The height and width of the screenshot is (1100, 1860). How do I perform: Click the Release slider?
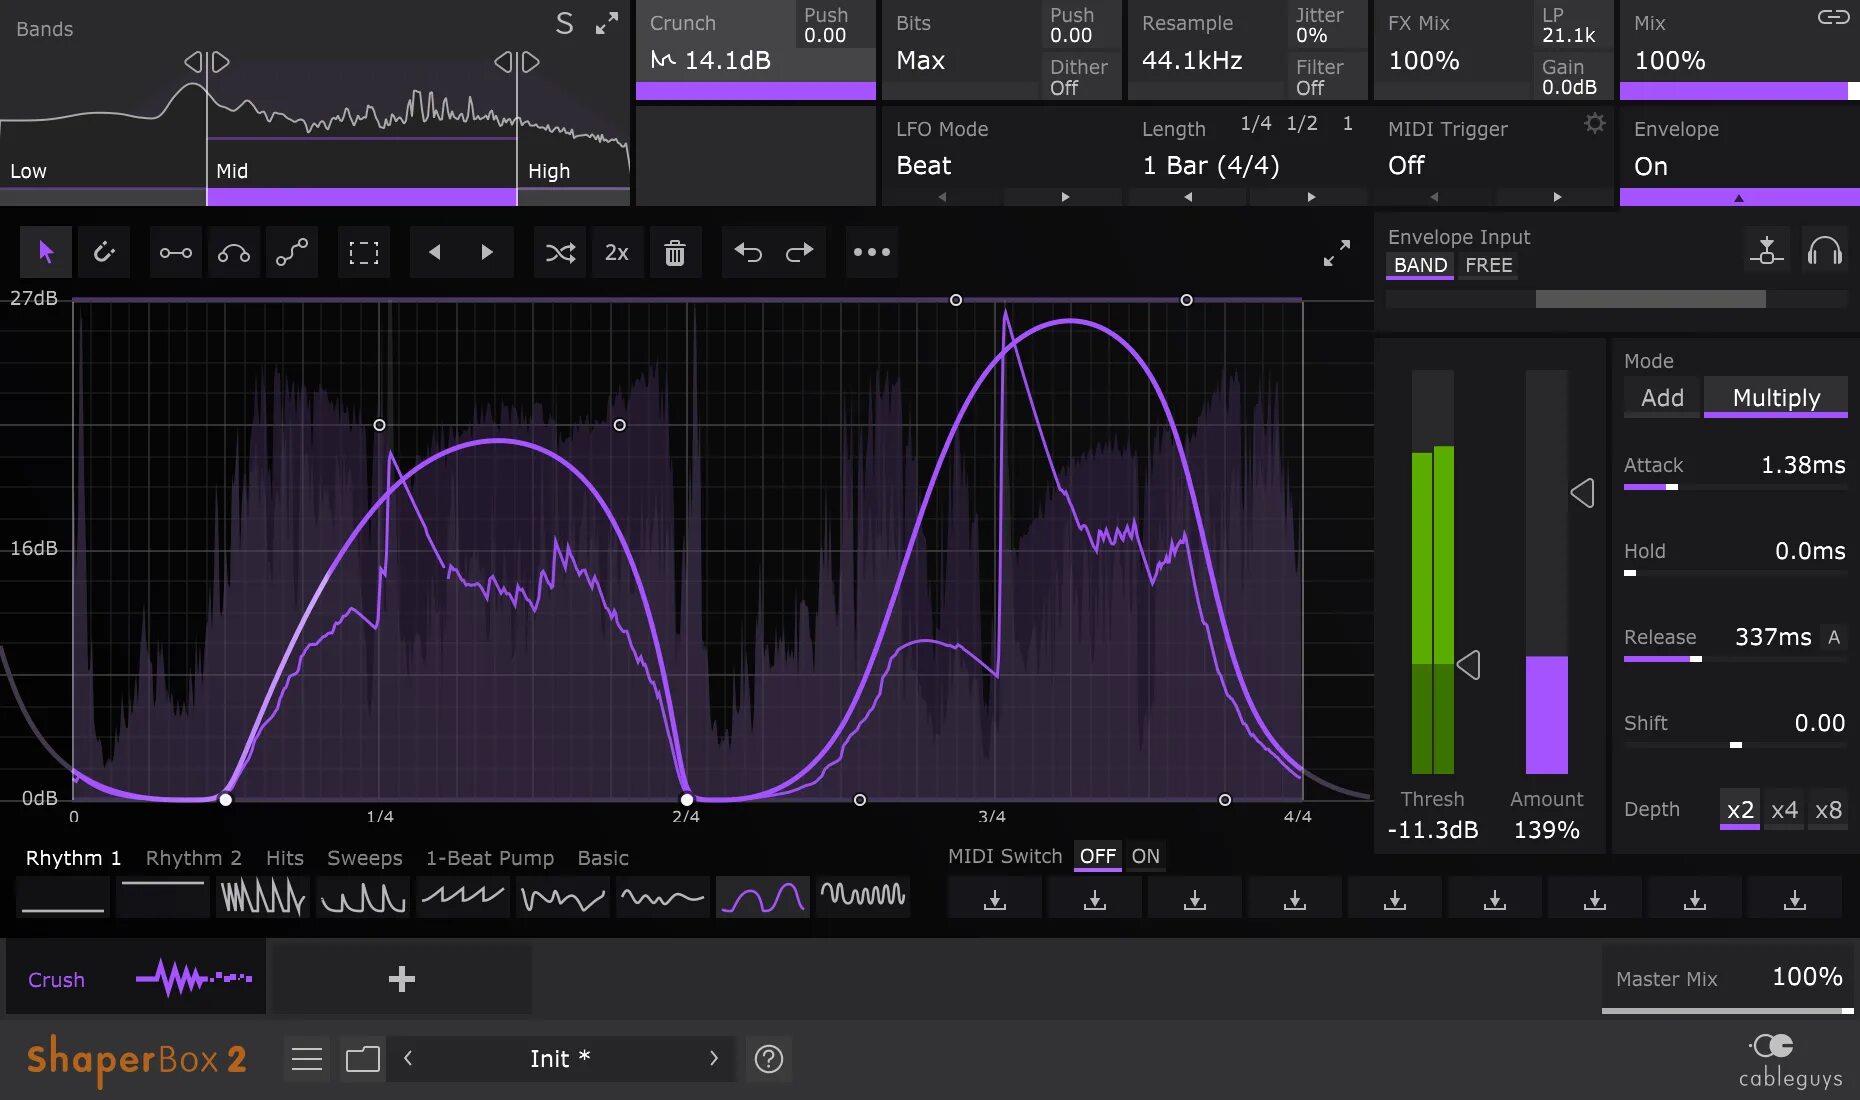(1734, 659)
